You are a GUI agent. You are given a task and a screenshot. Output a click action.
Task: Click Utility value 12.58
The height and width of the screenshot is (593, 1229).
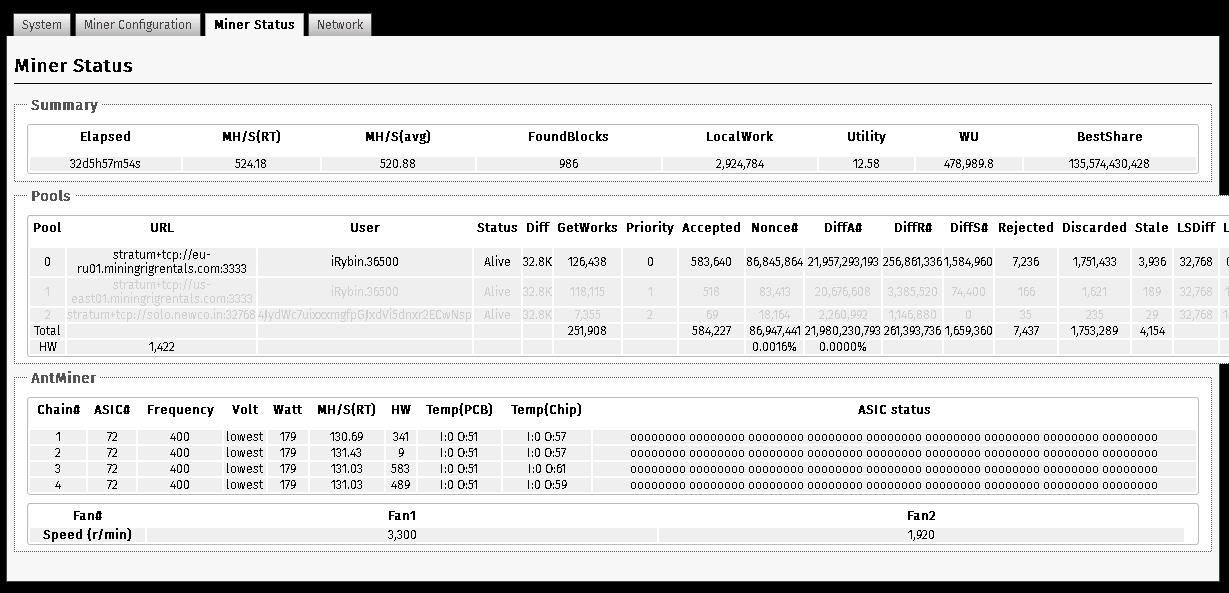click(866, 164)
